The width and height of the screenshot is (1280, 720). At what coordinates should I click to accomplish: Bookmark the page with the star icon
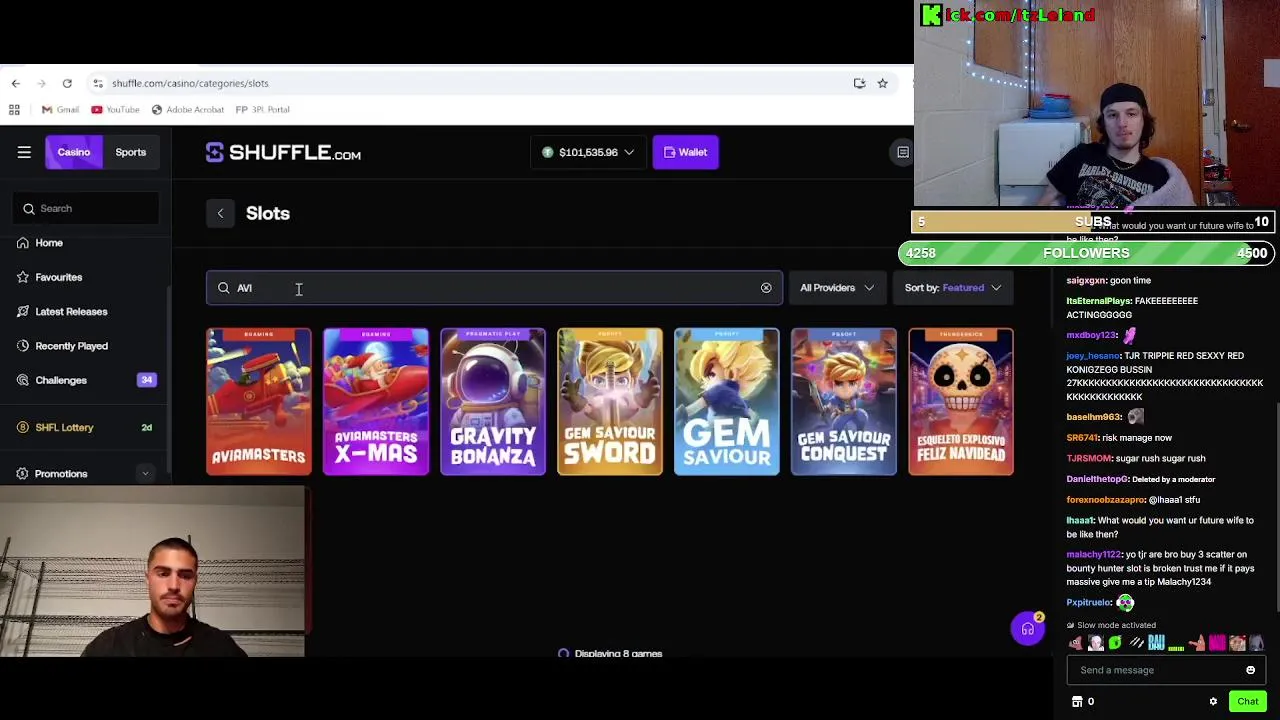[x=882, y=83]
